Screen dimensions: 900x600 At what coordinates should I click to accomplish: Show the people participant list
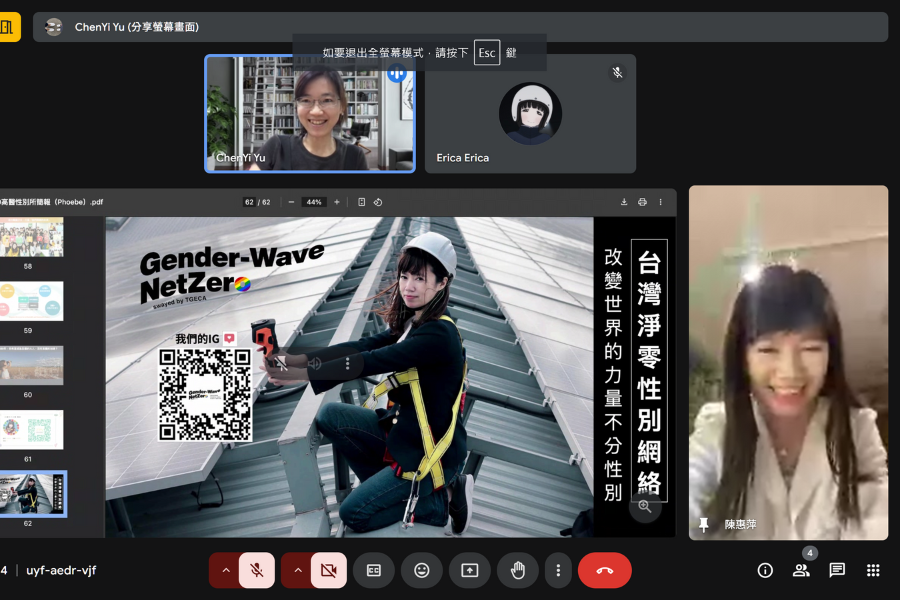(x=801, y=570)
